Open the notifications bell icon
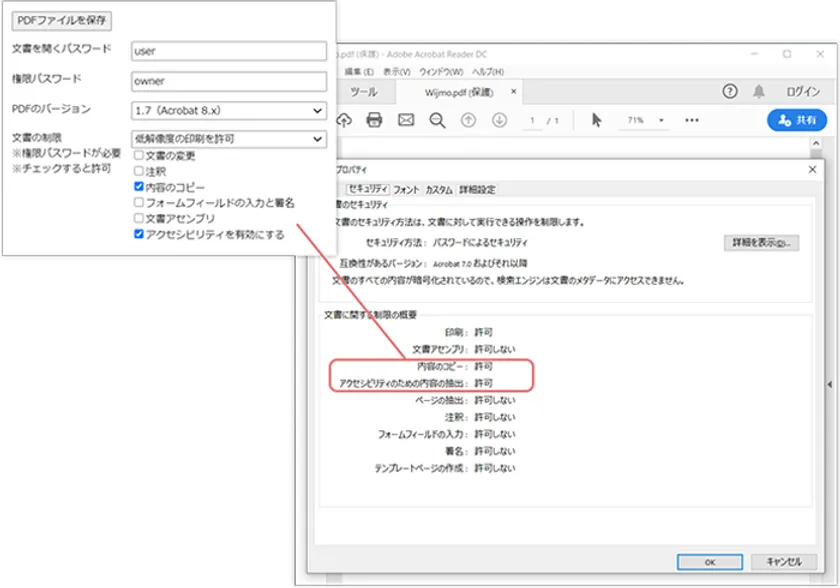The width and height of the screenshot is (840, 588). [x=759, y=92]
